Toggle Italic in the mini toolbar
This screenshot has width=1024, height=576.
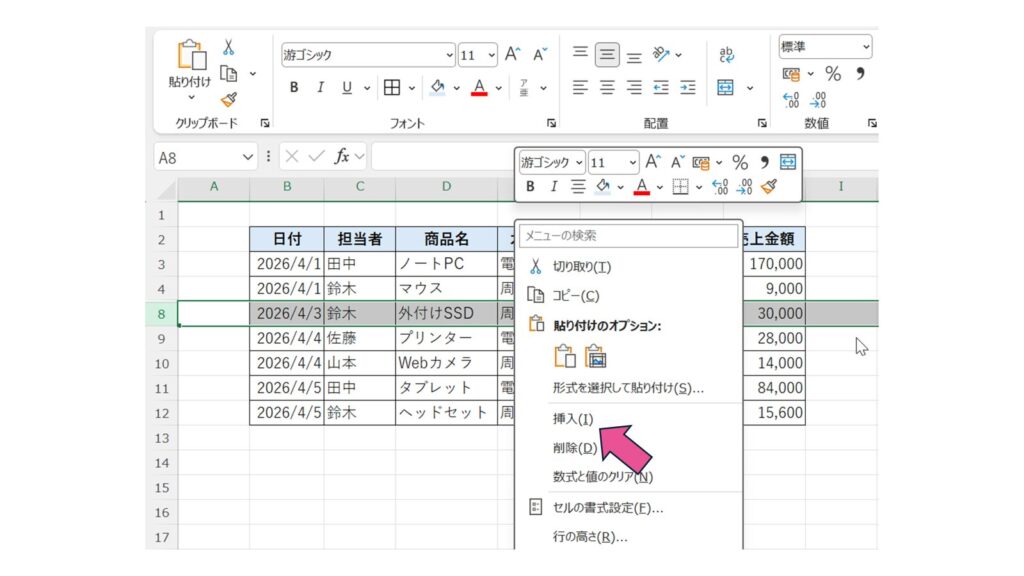click(x=553, y=186)
